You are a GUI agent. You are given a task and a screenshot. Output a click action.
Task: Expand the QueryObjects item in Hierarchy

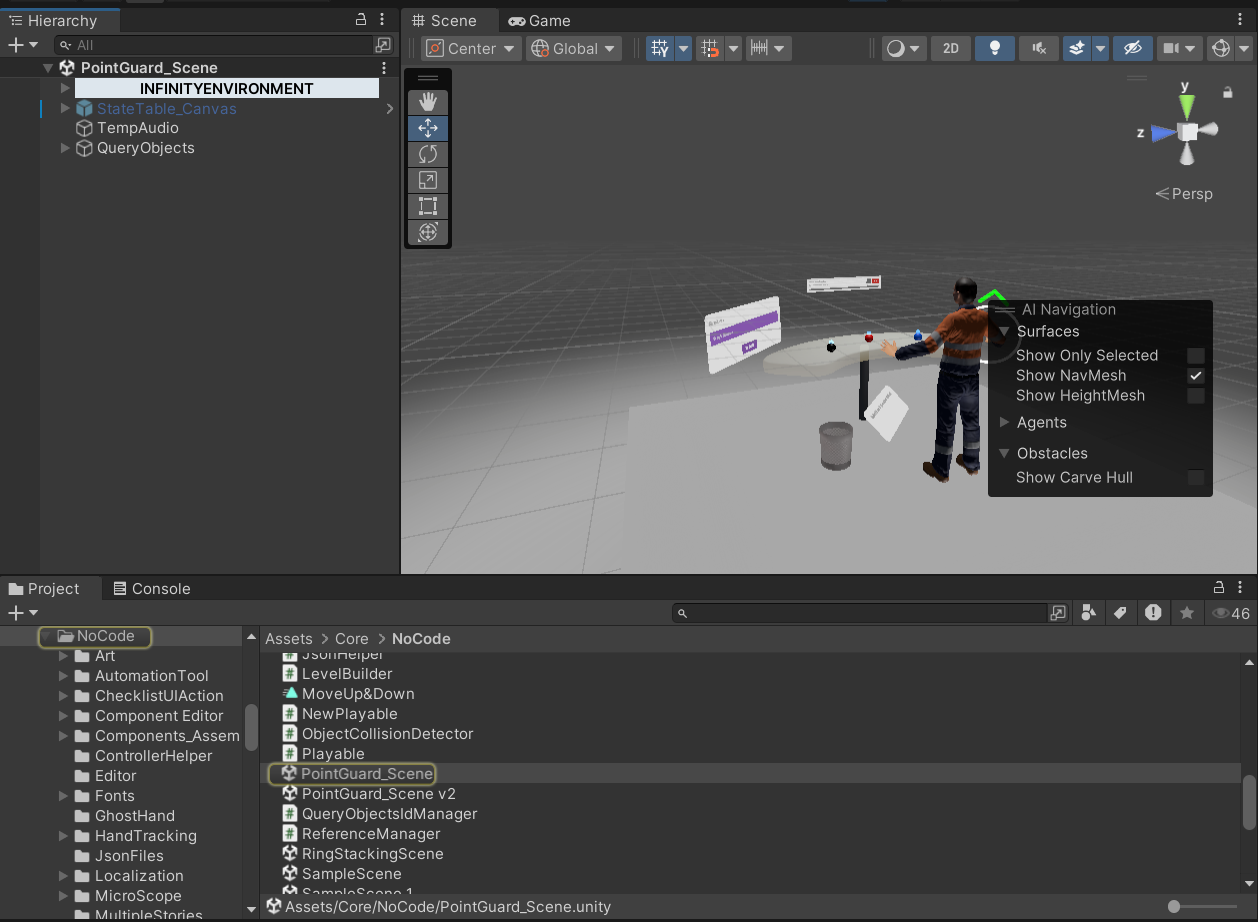point(63,147)
